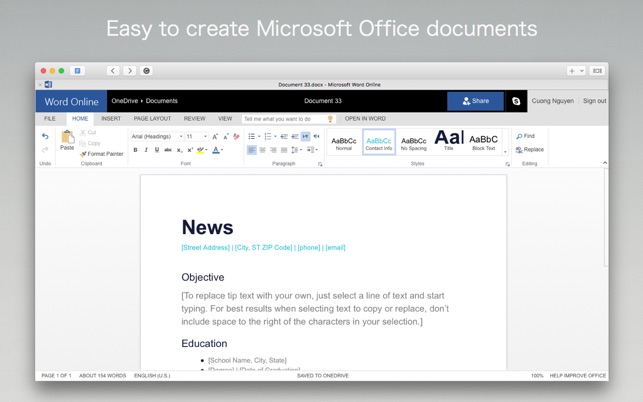Open the line spacing dropdown
The image size is (643, 402).
(x=296, y=150)
